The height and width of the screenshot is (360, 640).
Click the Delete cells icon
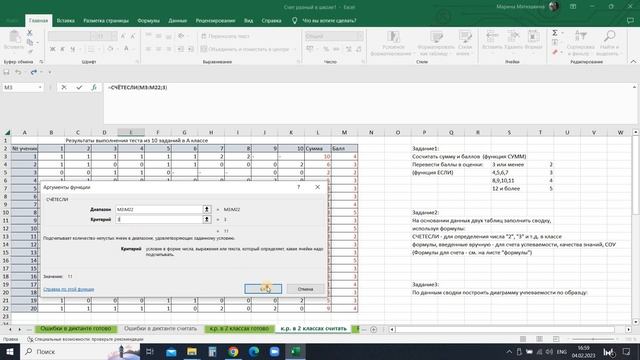pyautogui.click(x=513, y=37)
